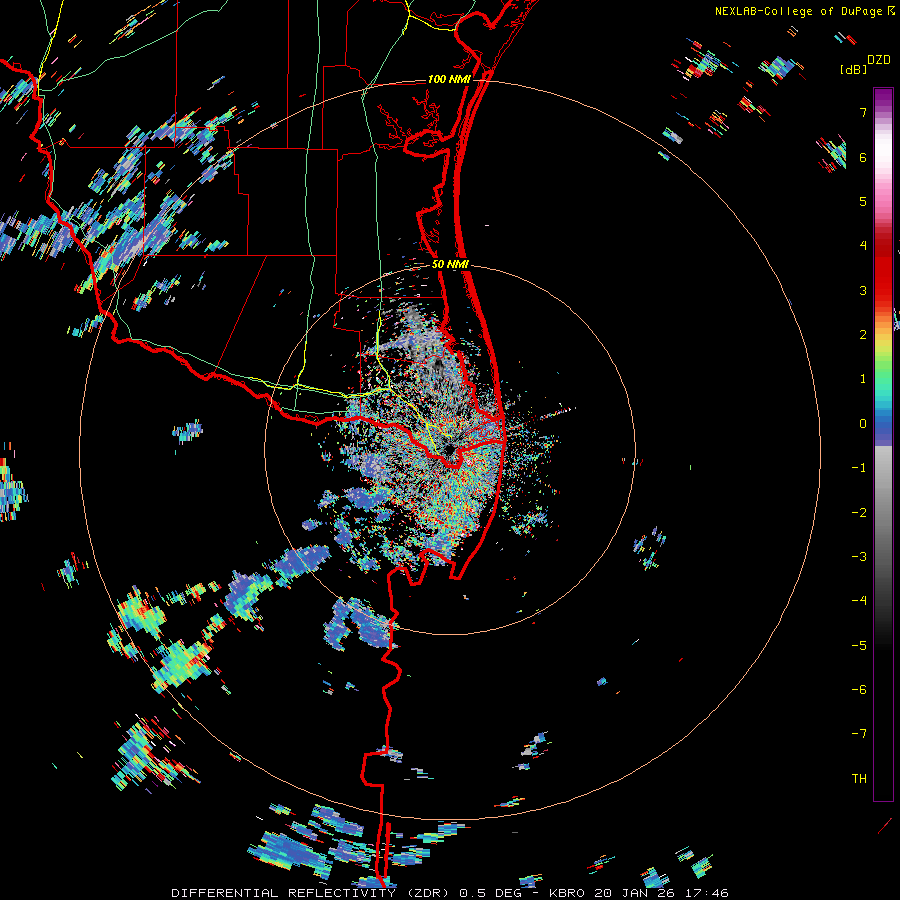Click the 2 value on the color scale
This screenshot has width=900, height=900.
coord(863,335)
